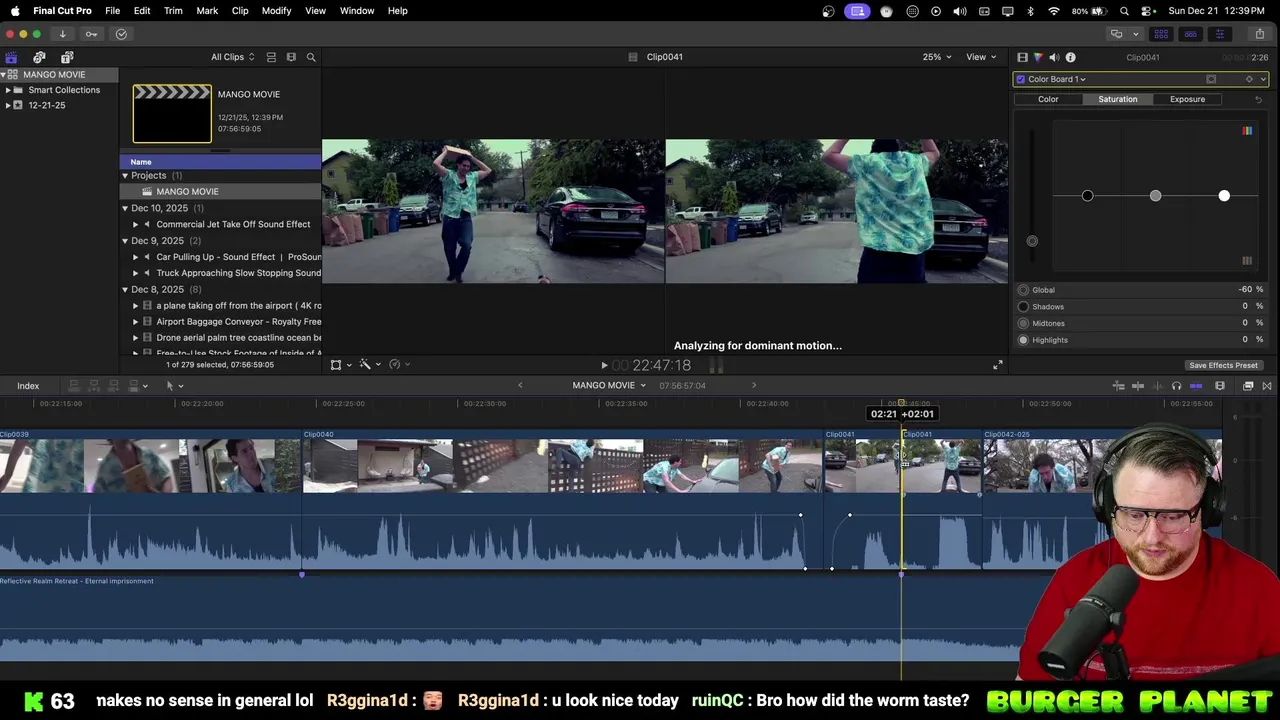The width and height of the screenshot is (1280, 720).
Task: Select the Global saturation puck row
Action: point(1141,290)
